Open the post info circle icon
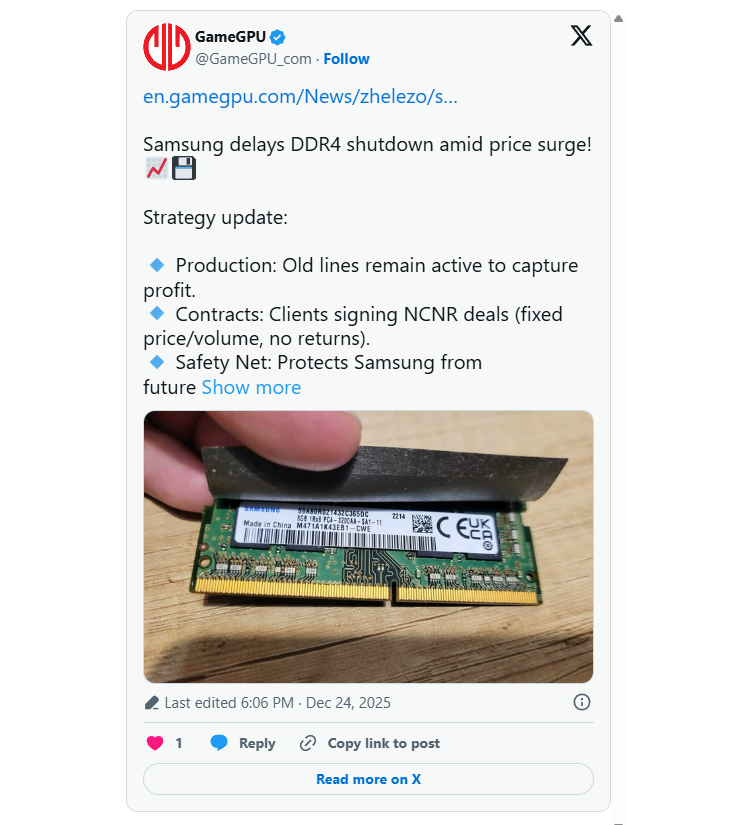745x825 pixels. [582, 702]
